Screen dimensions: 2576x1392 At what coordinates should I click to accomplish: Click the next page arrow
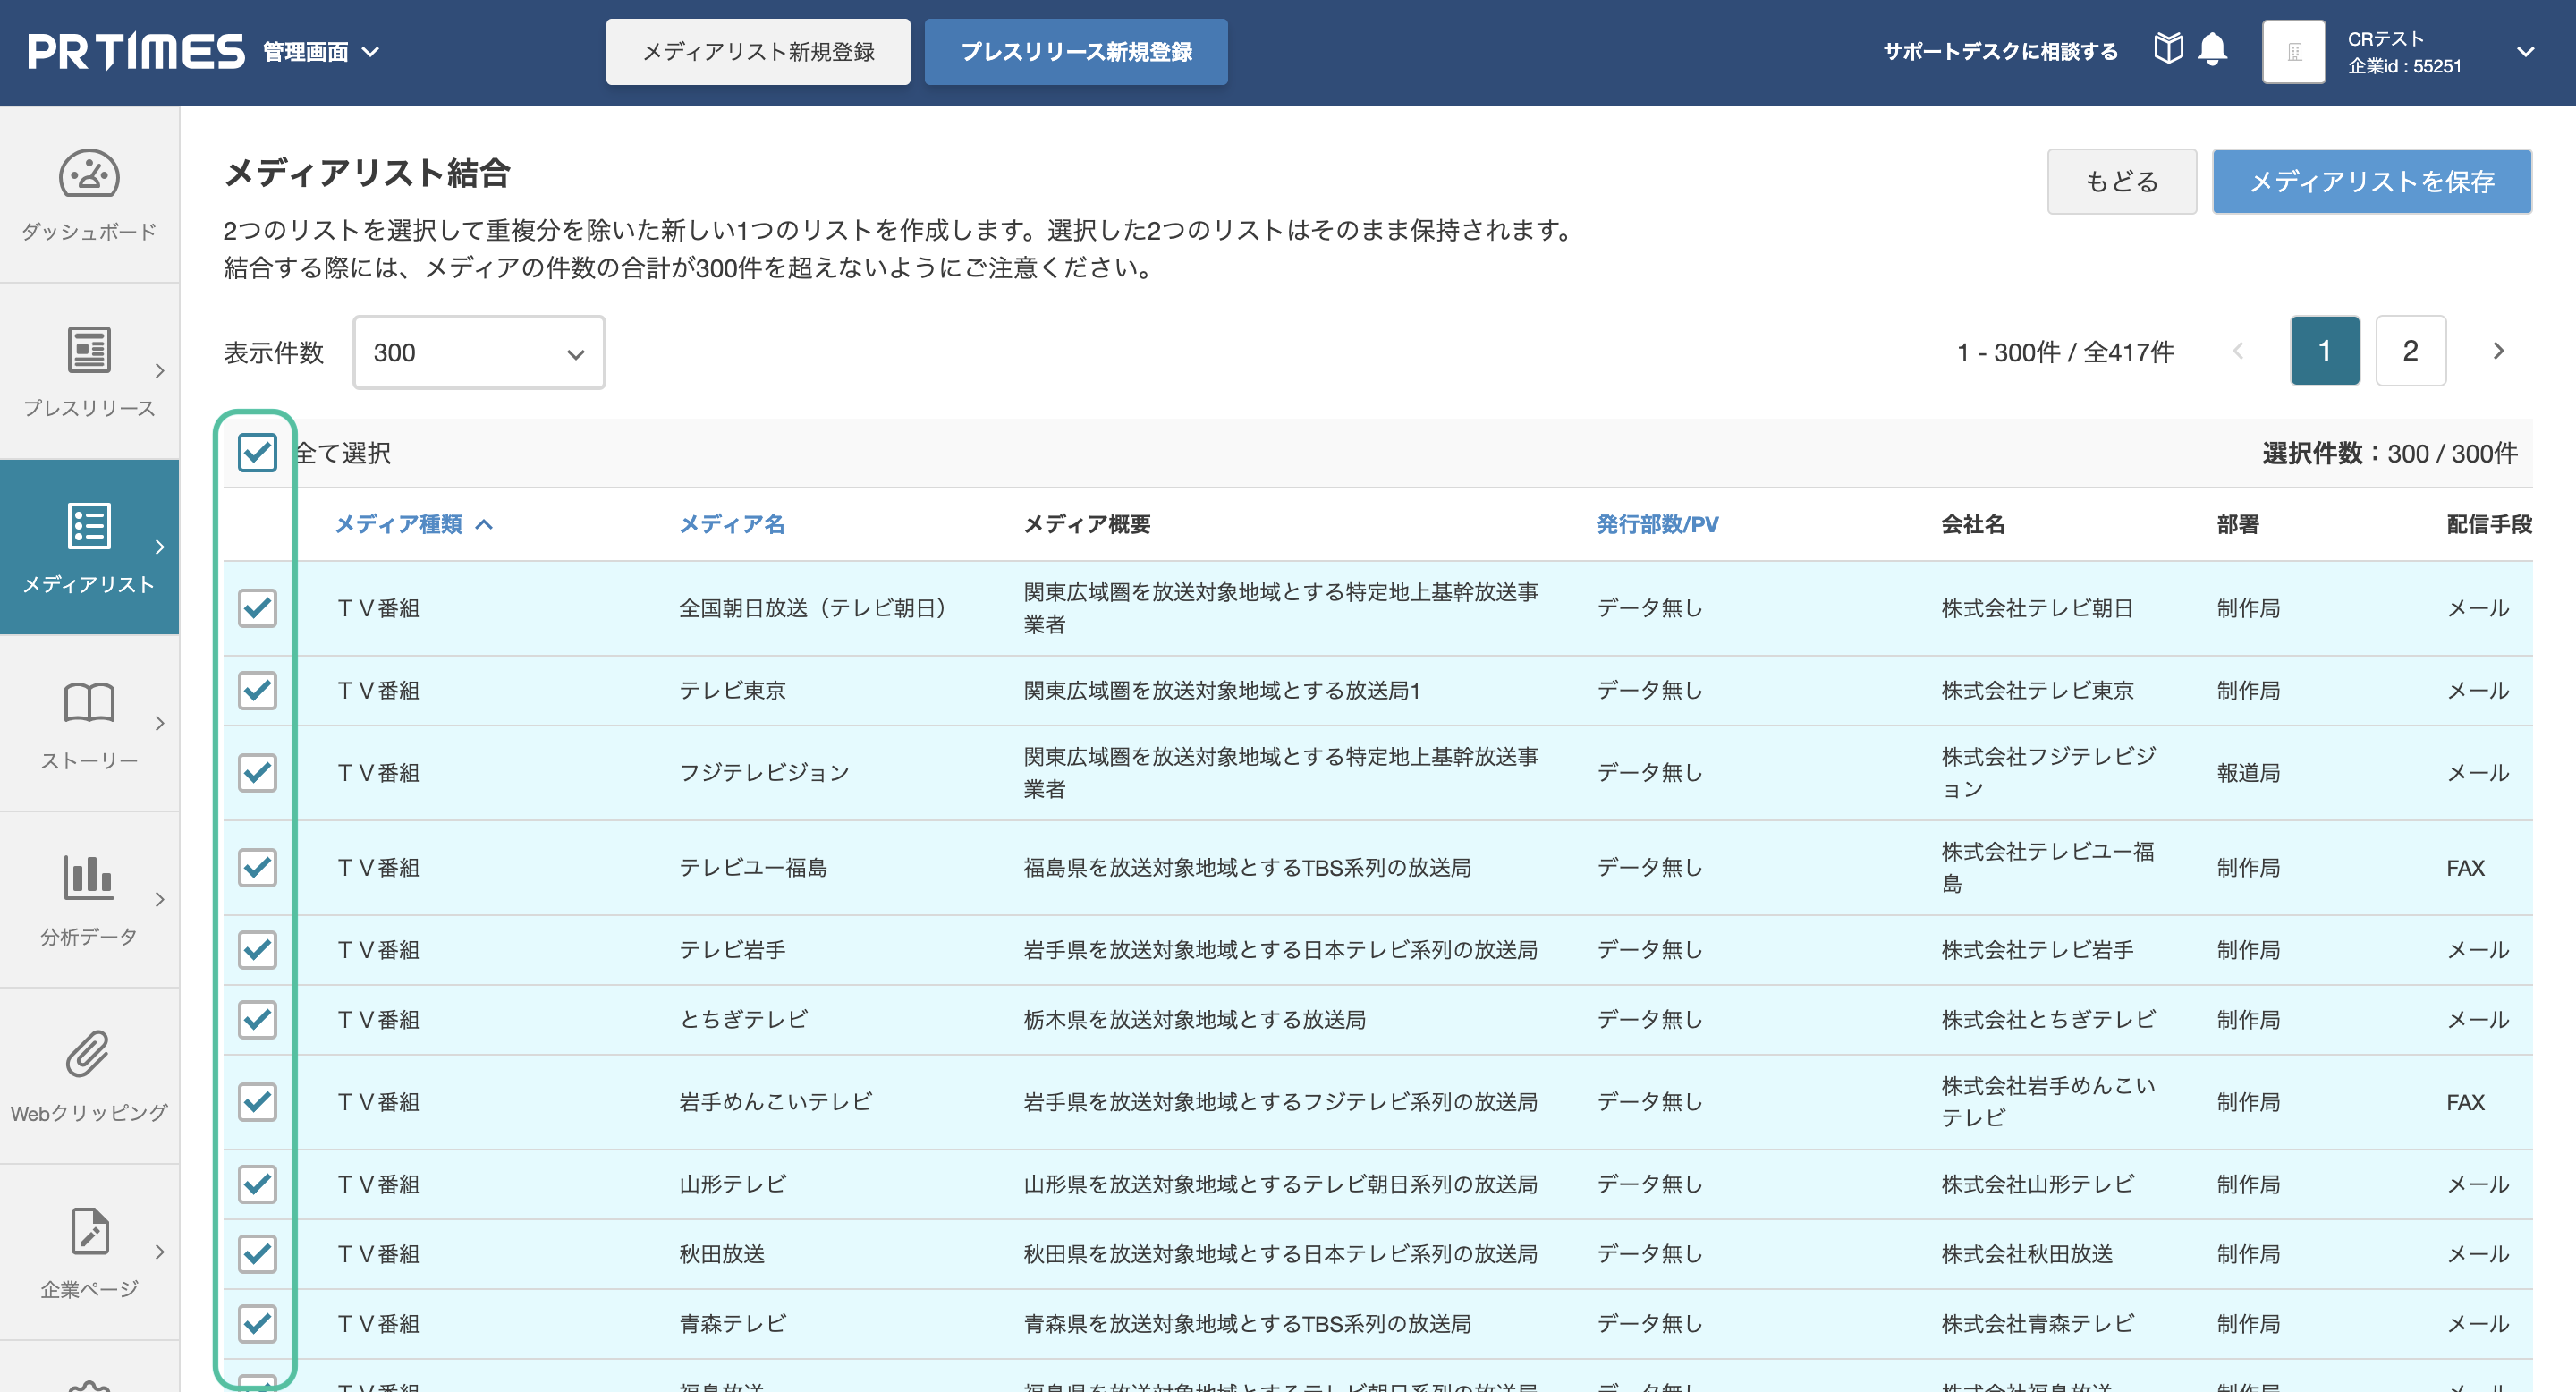(x=2498, y=351)
